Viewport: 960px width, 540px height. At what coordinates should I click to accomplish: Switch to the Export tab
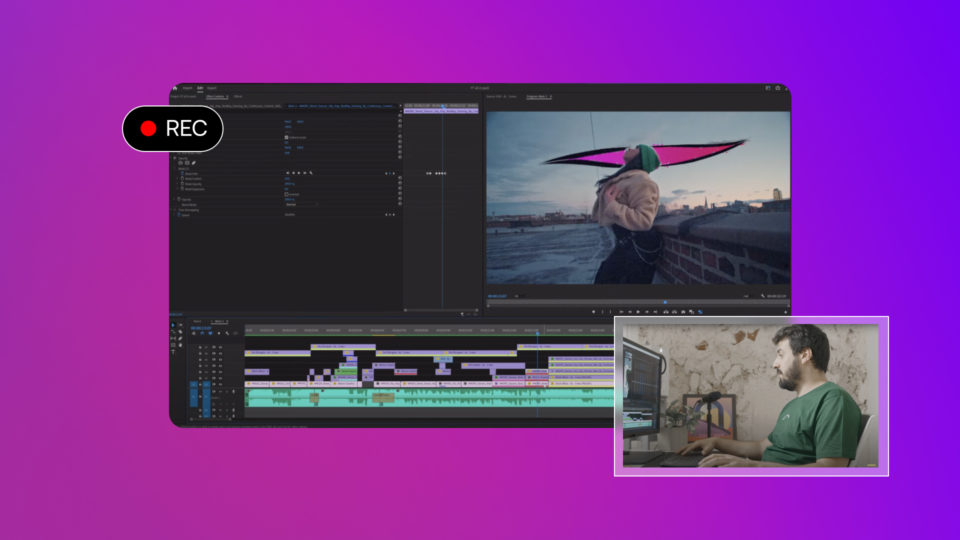coord(212,88)
